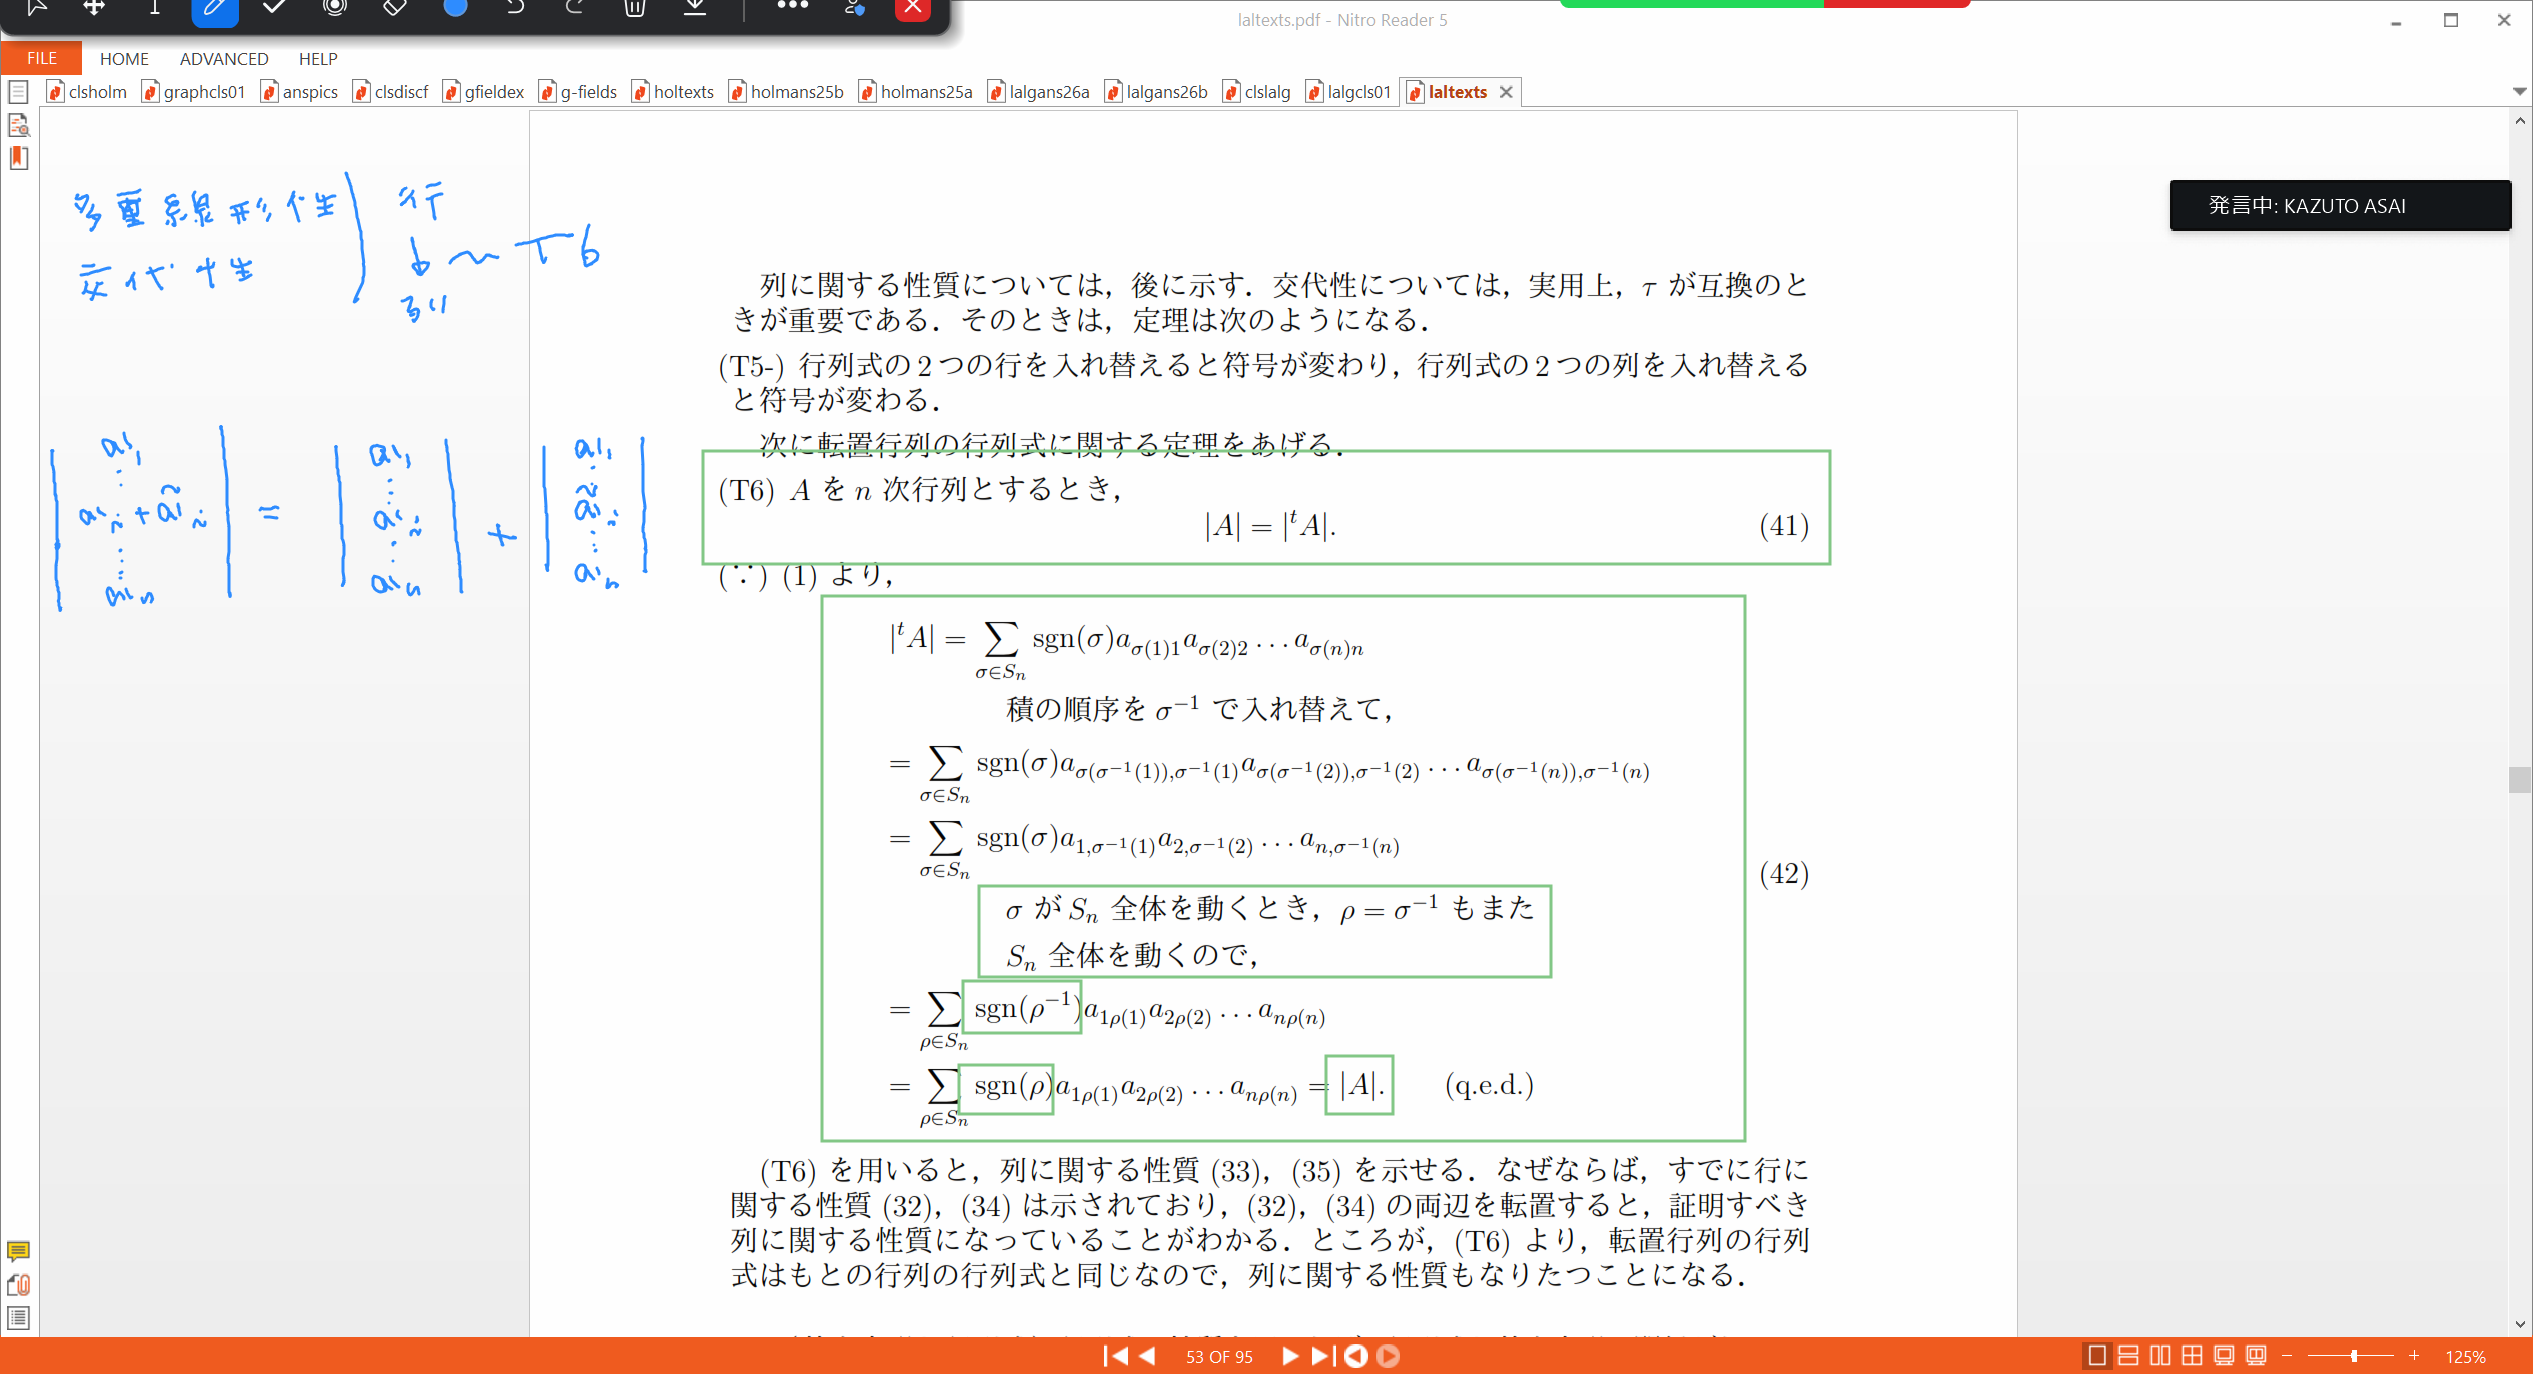
Task: Switch to the anspics document tab
Action: [300, 92]
